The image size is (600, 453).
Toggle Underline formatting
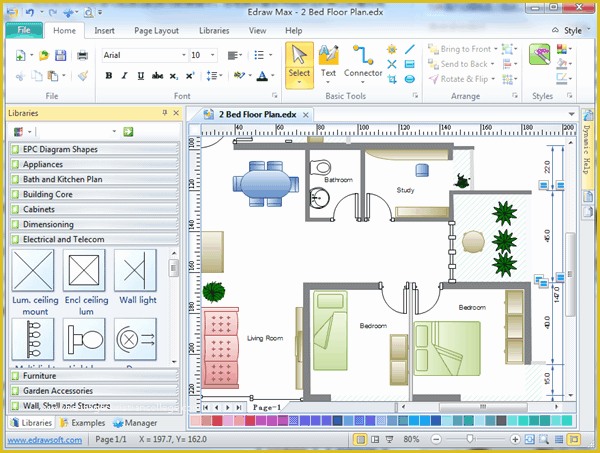(x=140, y=76)
